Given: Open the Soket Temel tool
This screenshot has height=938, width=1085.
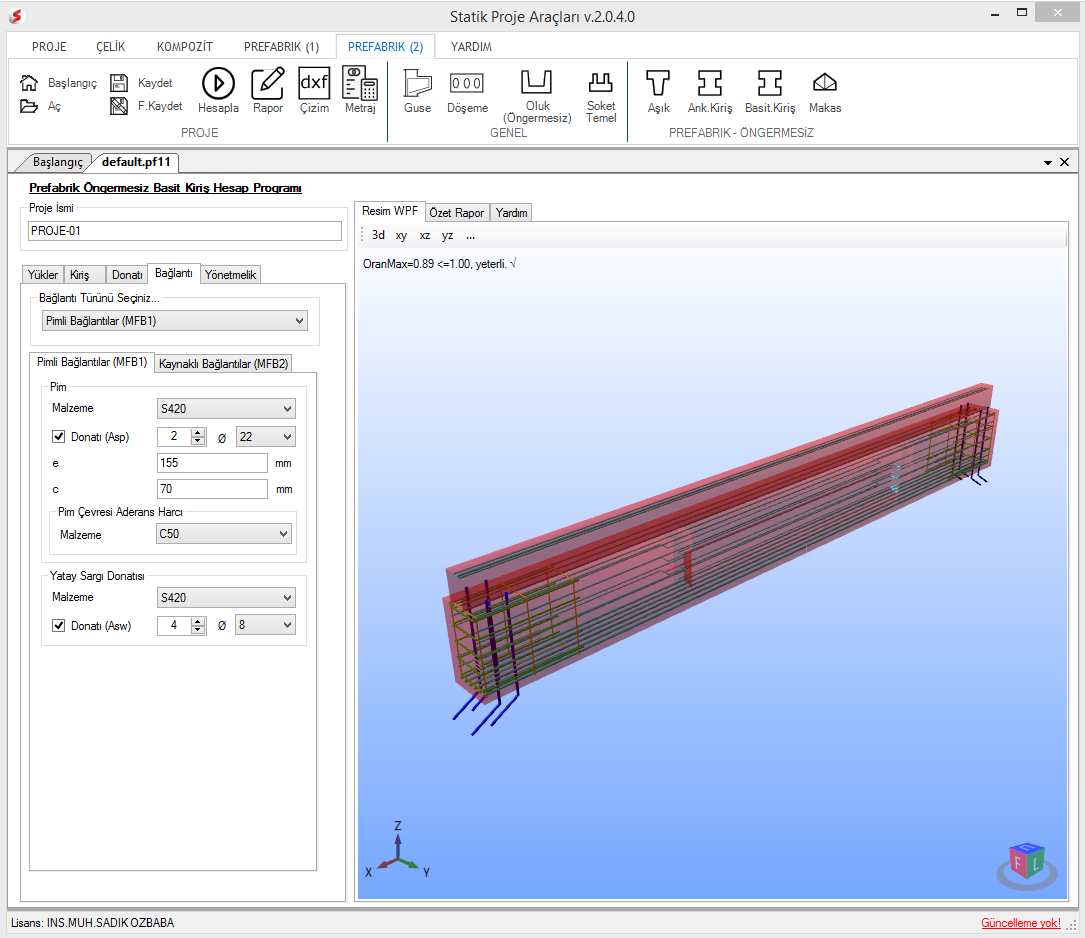Looking at the screenshot, I should click(601, 82).
